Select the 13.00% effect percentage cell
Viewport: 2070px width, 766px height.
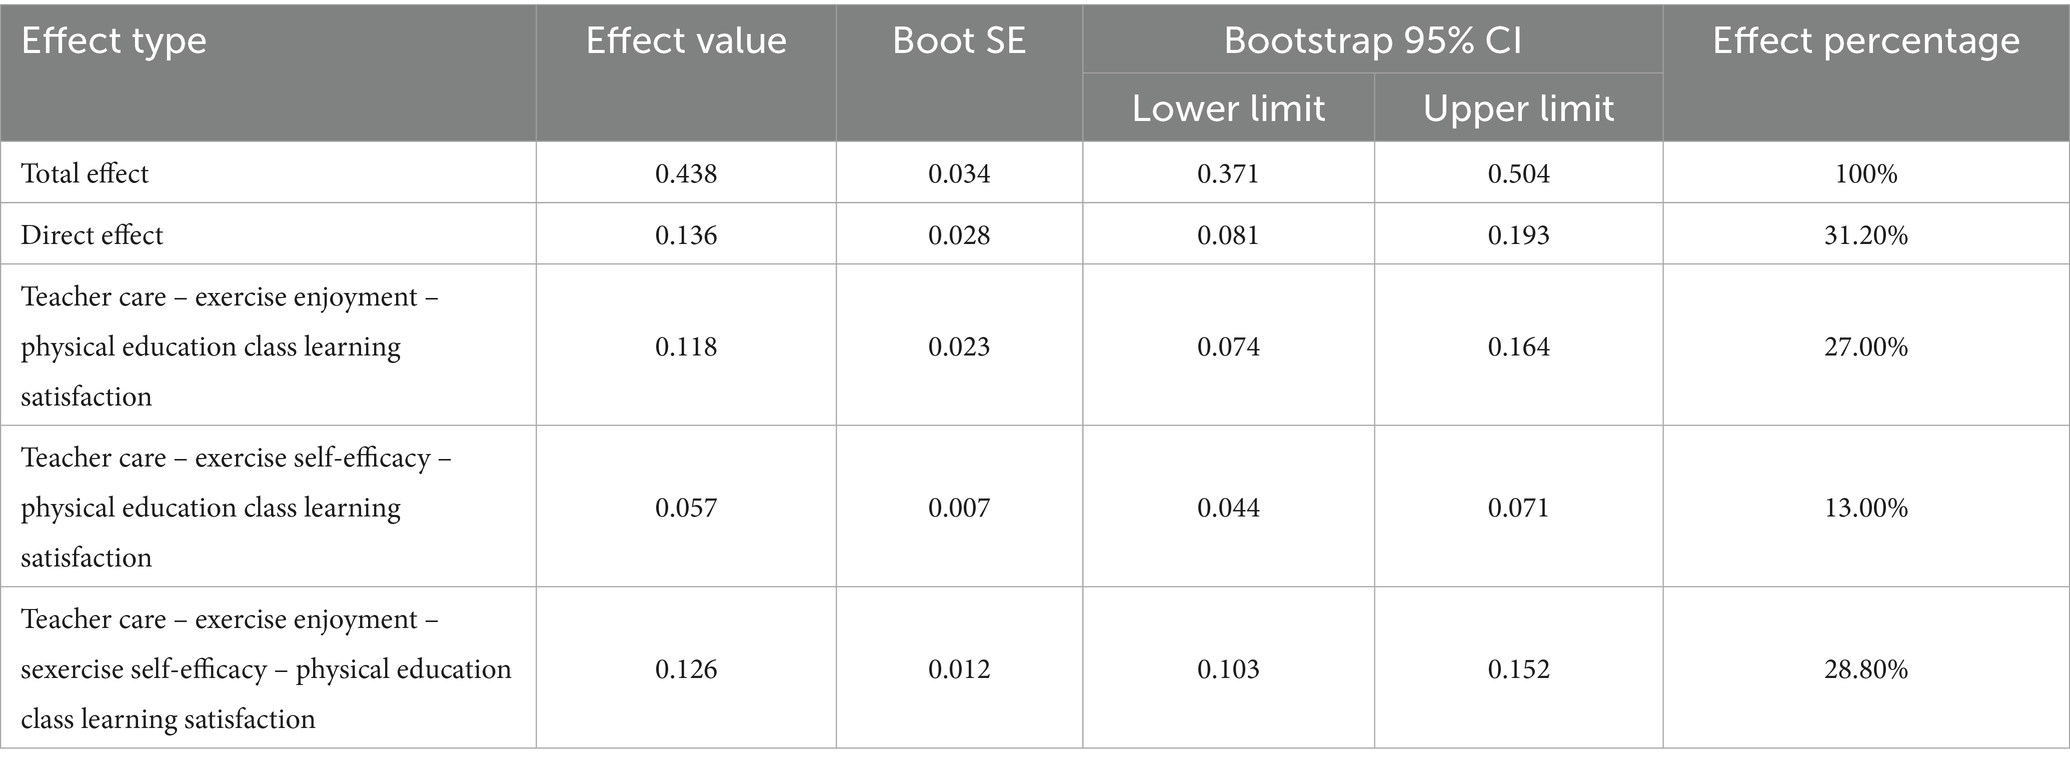[1866, 508]
